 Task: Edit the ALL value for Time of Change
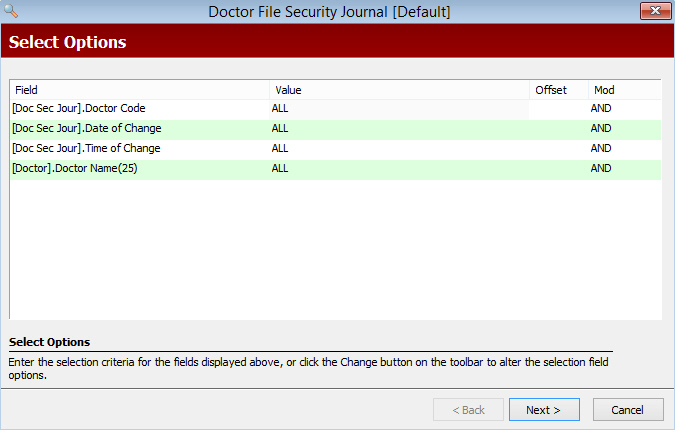tap(280, 148)
